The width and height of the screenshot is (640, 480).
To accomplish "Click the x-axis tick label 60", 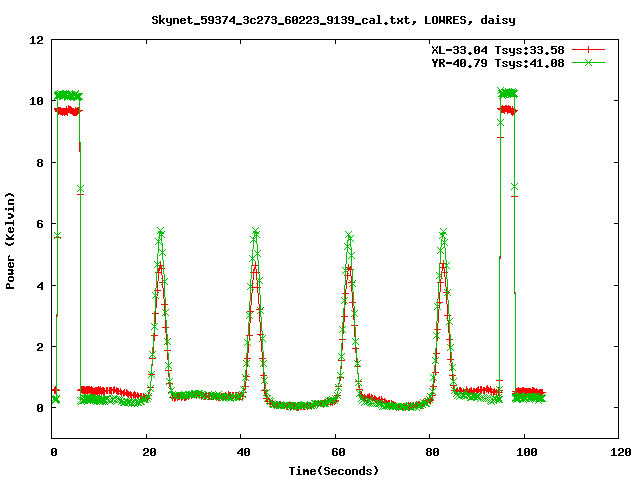I will pos(338,452).
